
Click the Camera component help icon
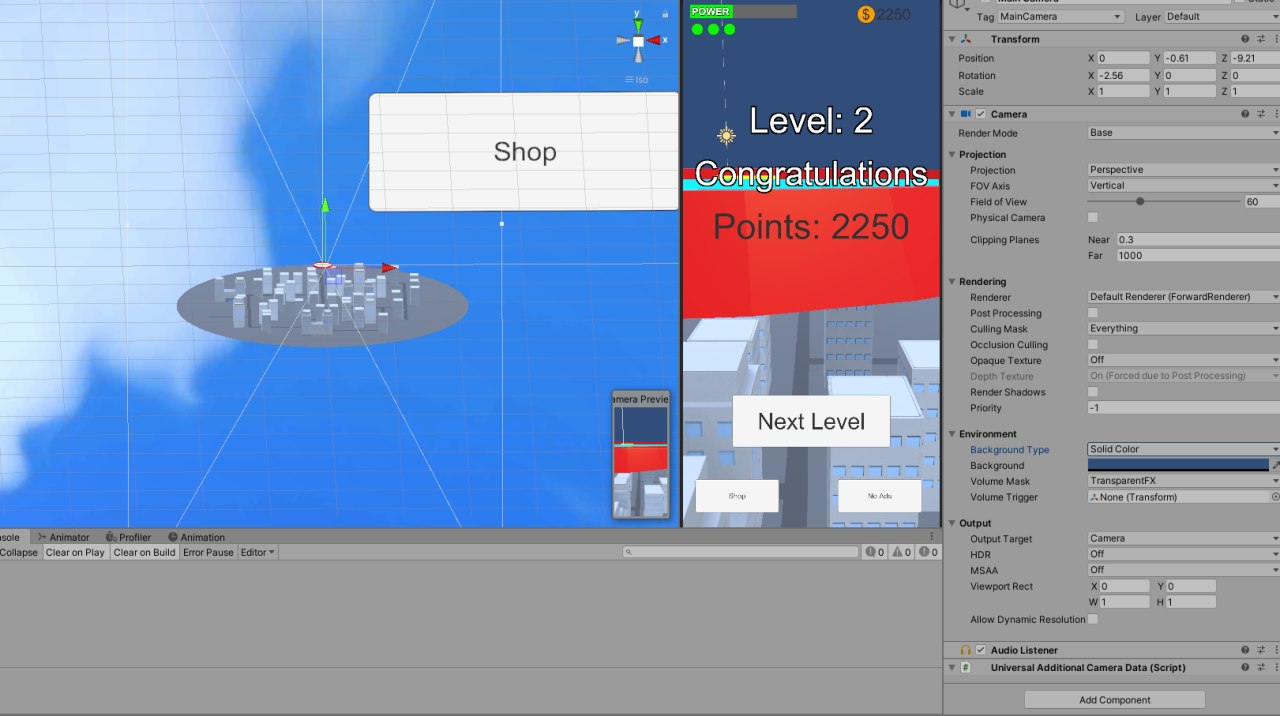coord(1245,114)
